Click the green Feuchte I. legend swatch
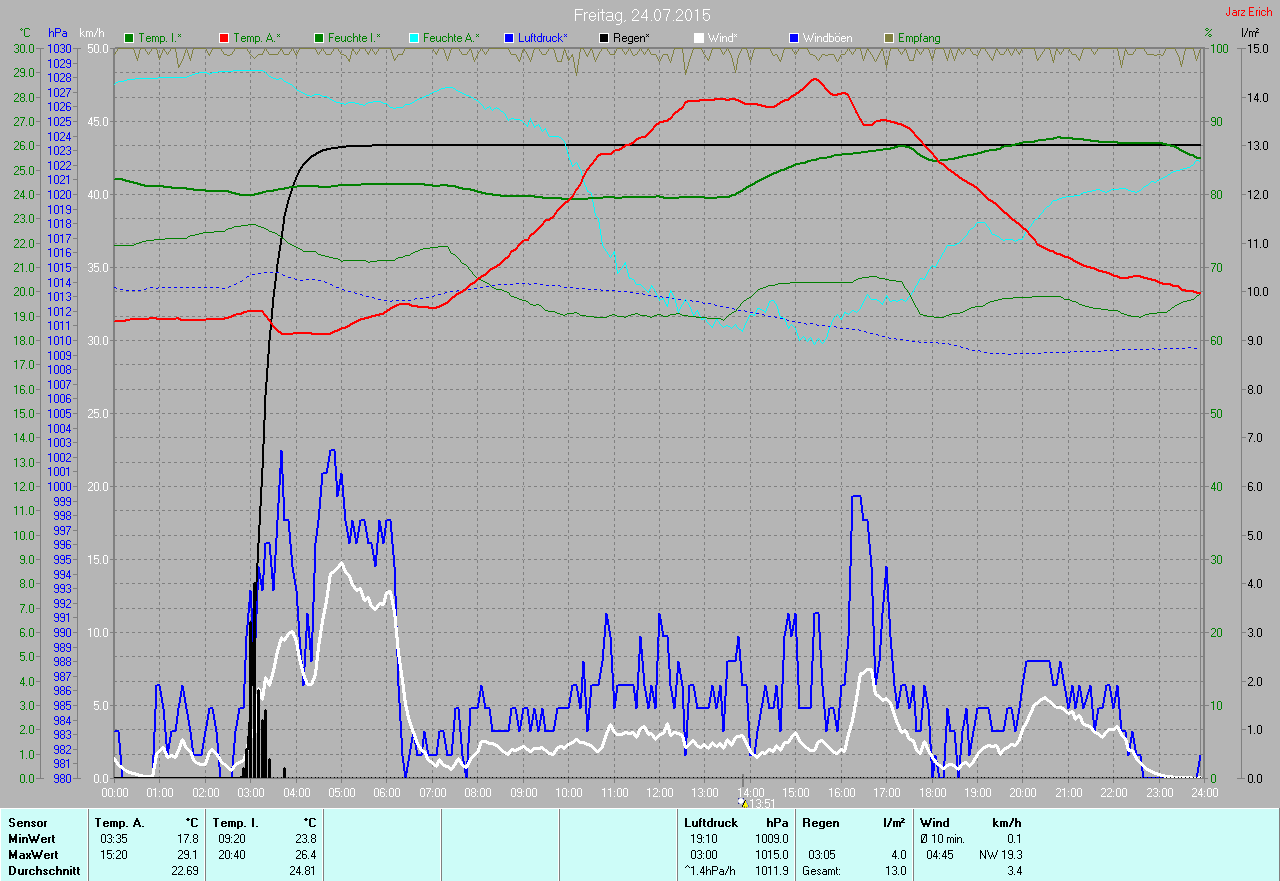 319,38
